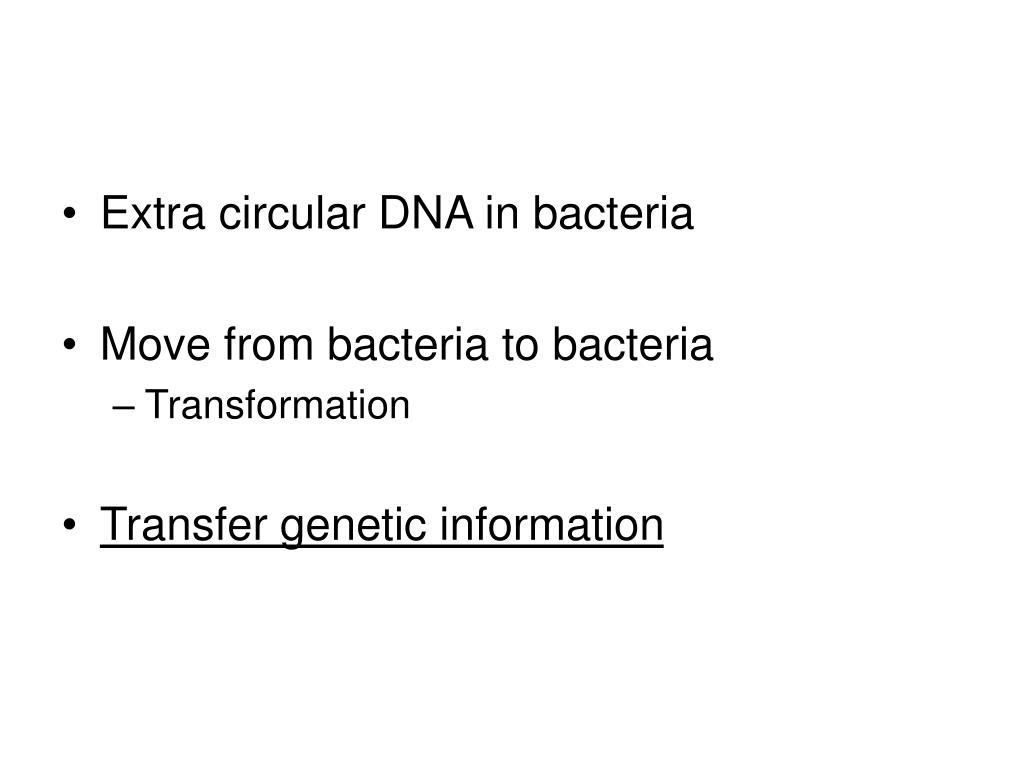Click the word bacteria ending the first bullet

point(613,213)
